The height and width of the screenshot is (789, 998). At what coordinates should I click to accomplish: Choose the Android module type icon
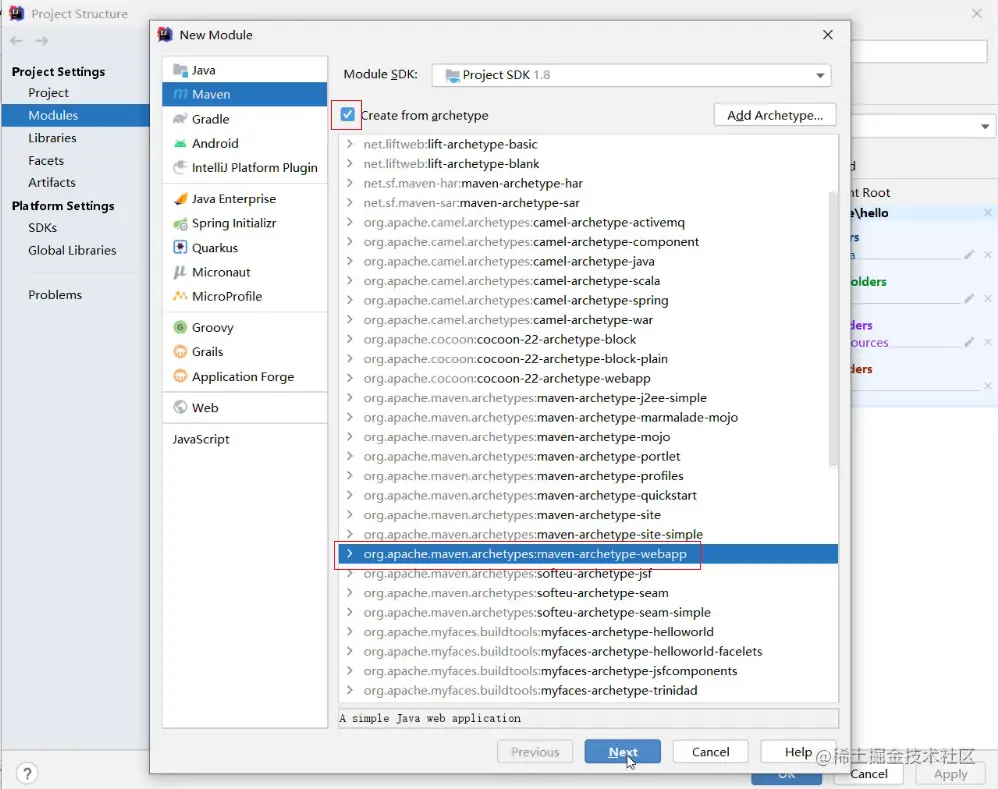tap(180, 144)
